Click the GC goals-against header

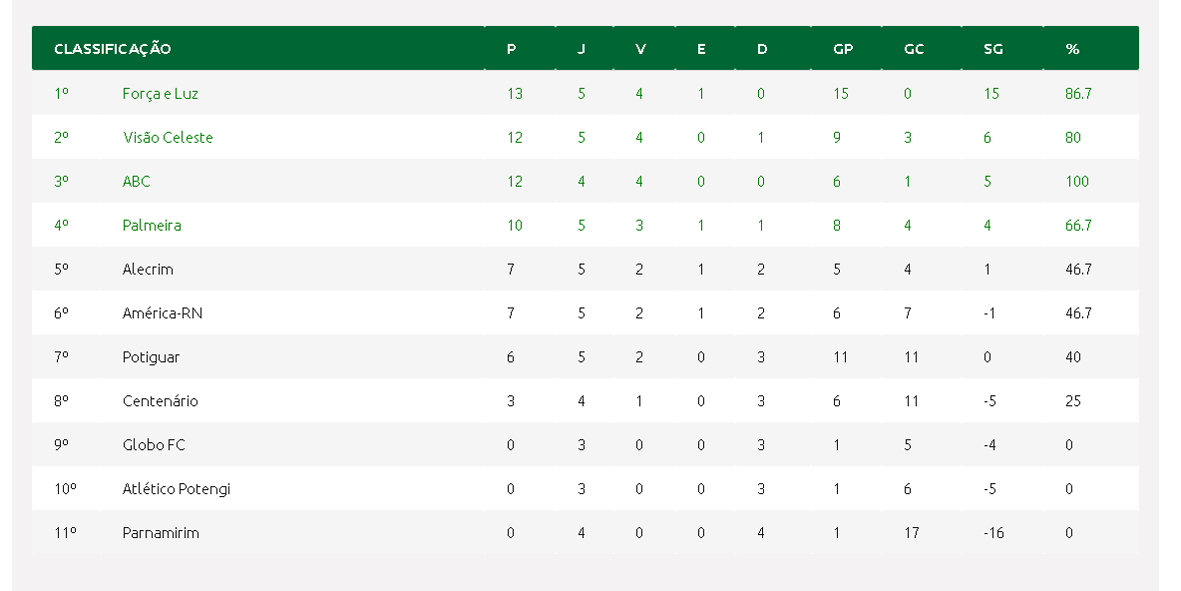click(914, 49)
